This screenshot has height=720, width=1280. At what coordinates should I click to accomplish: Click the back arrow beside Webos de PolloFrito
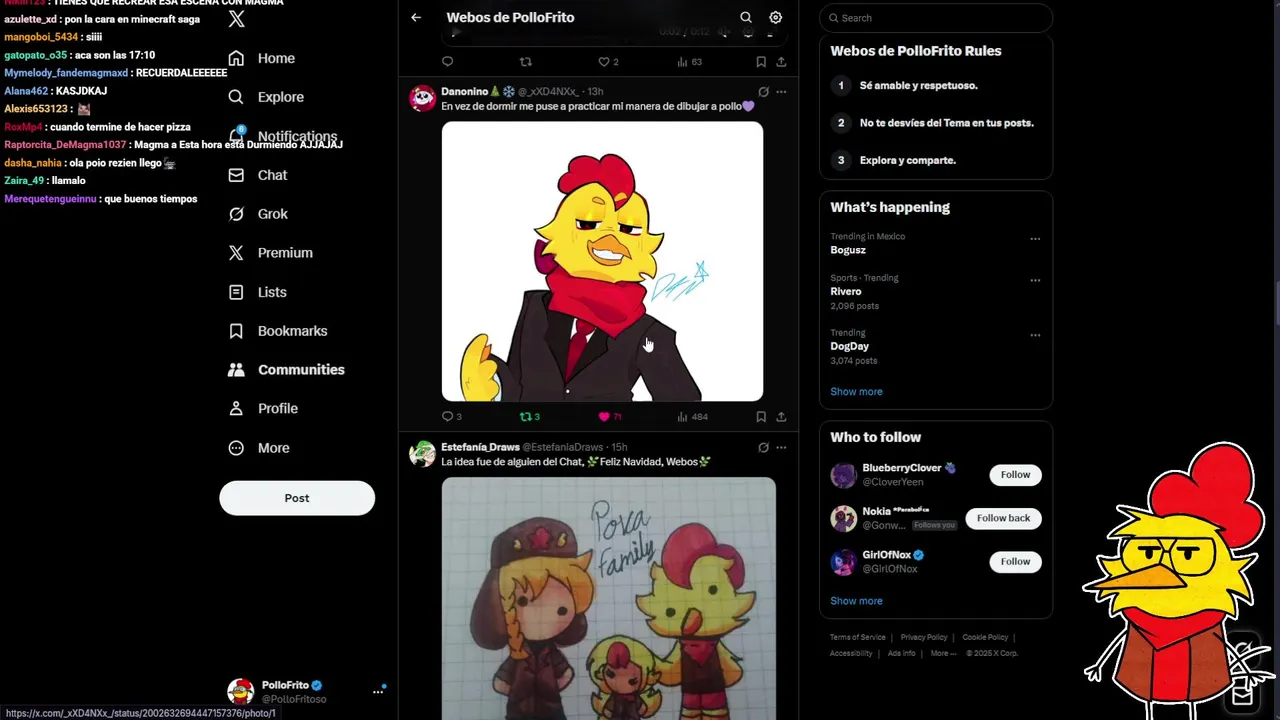[416, 17]
